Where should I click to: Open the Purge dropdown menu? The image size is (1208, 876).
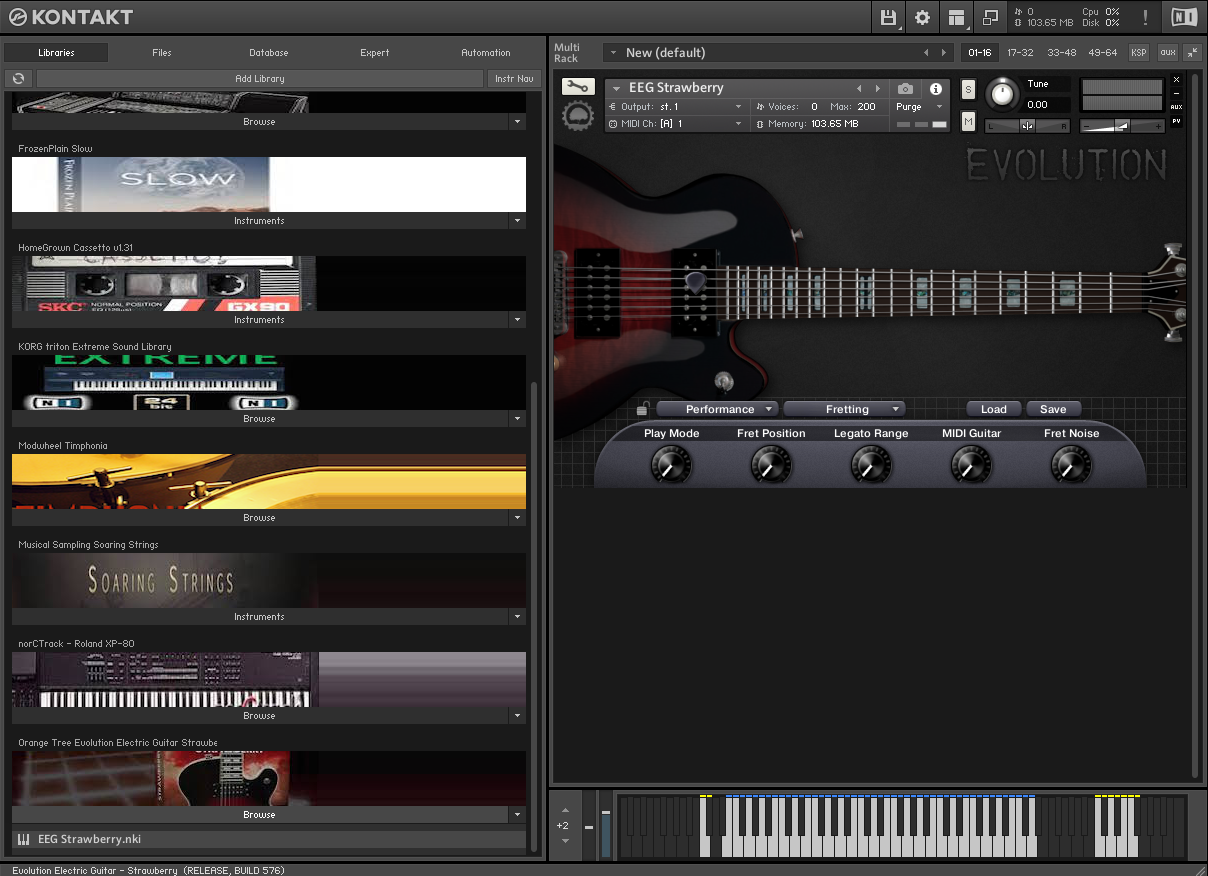918,106
